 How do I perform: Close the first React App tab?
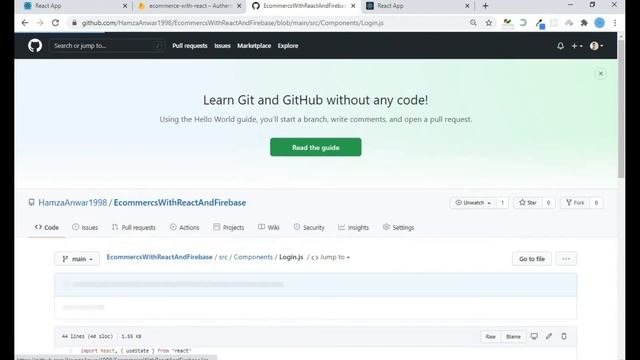click(125, 6)
